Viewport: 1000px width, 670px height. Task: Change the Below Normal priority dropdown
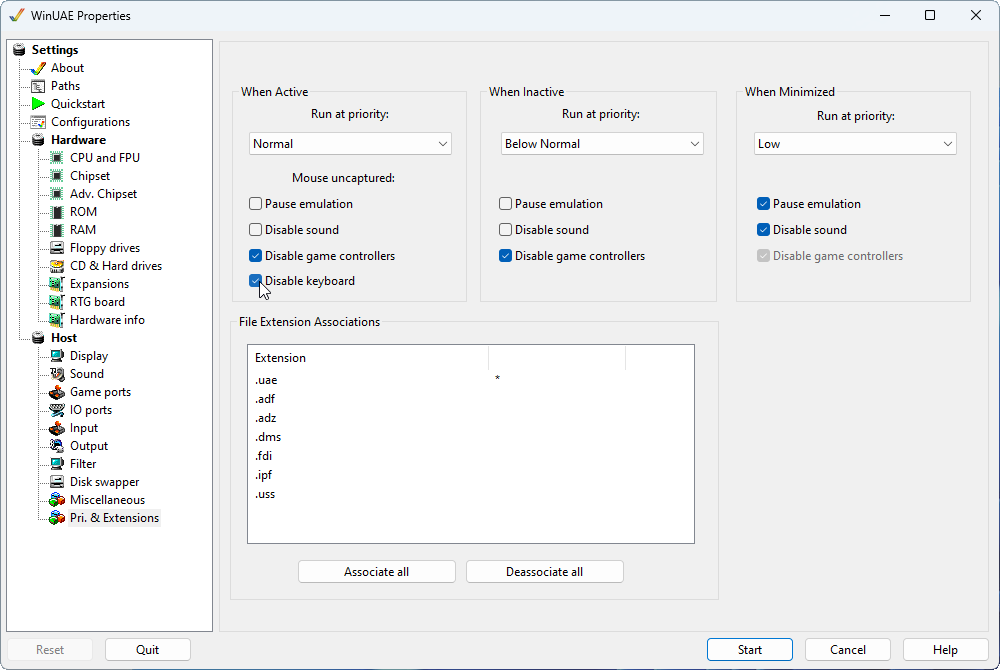tap(601, 143)
